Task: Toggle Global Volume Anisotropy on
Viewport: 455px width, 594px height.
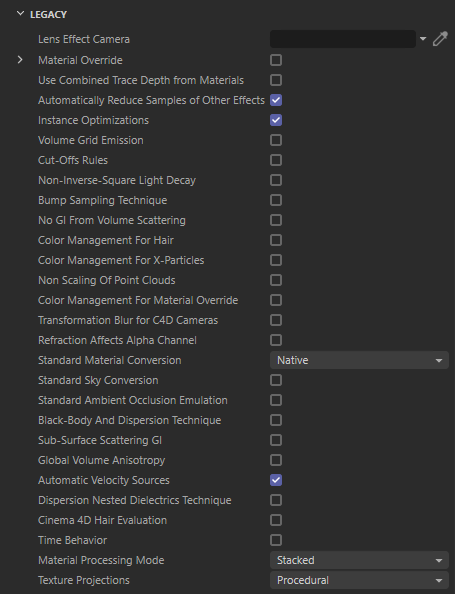Action: click(276, 460)
